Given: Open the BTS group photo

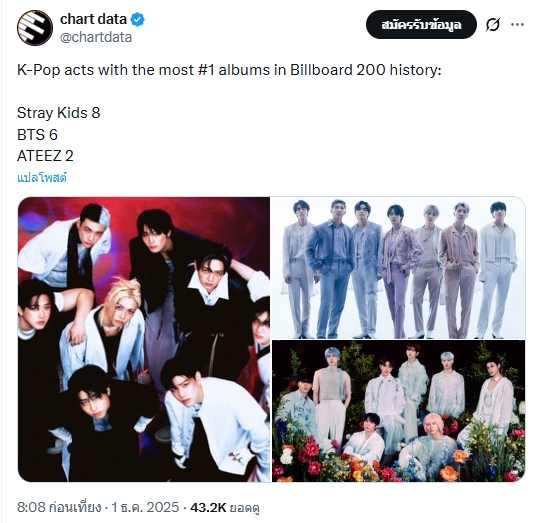Looking at the screenshot, I should click(x=399, y=268).
